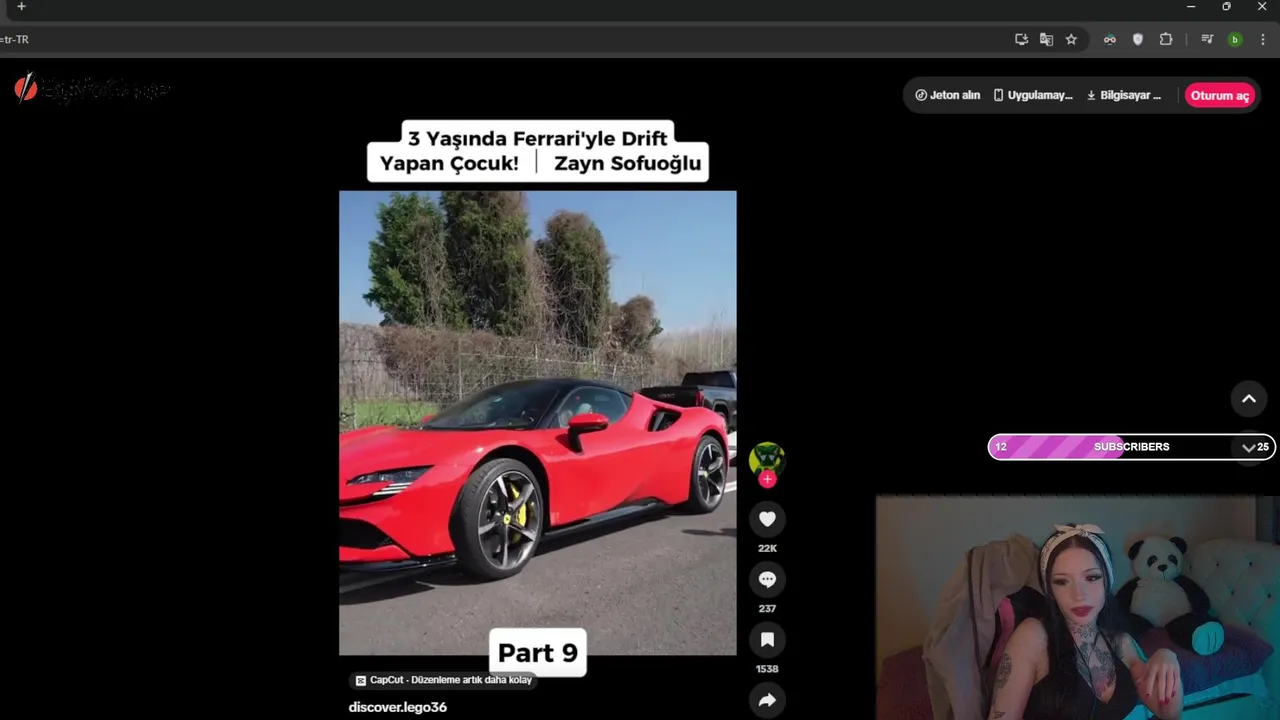Screen dimensions: 1280x720
Task: Click the install app icon in address bar
Action: click(1021, 39)
